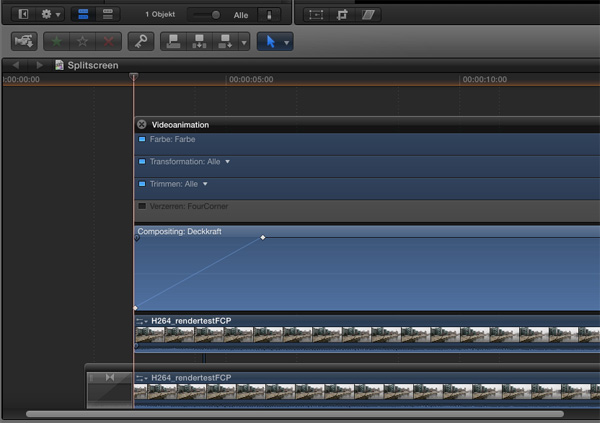
Task: Click the 1 Objekt selection count label
Action: (160, 15)
